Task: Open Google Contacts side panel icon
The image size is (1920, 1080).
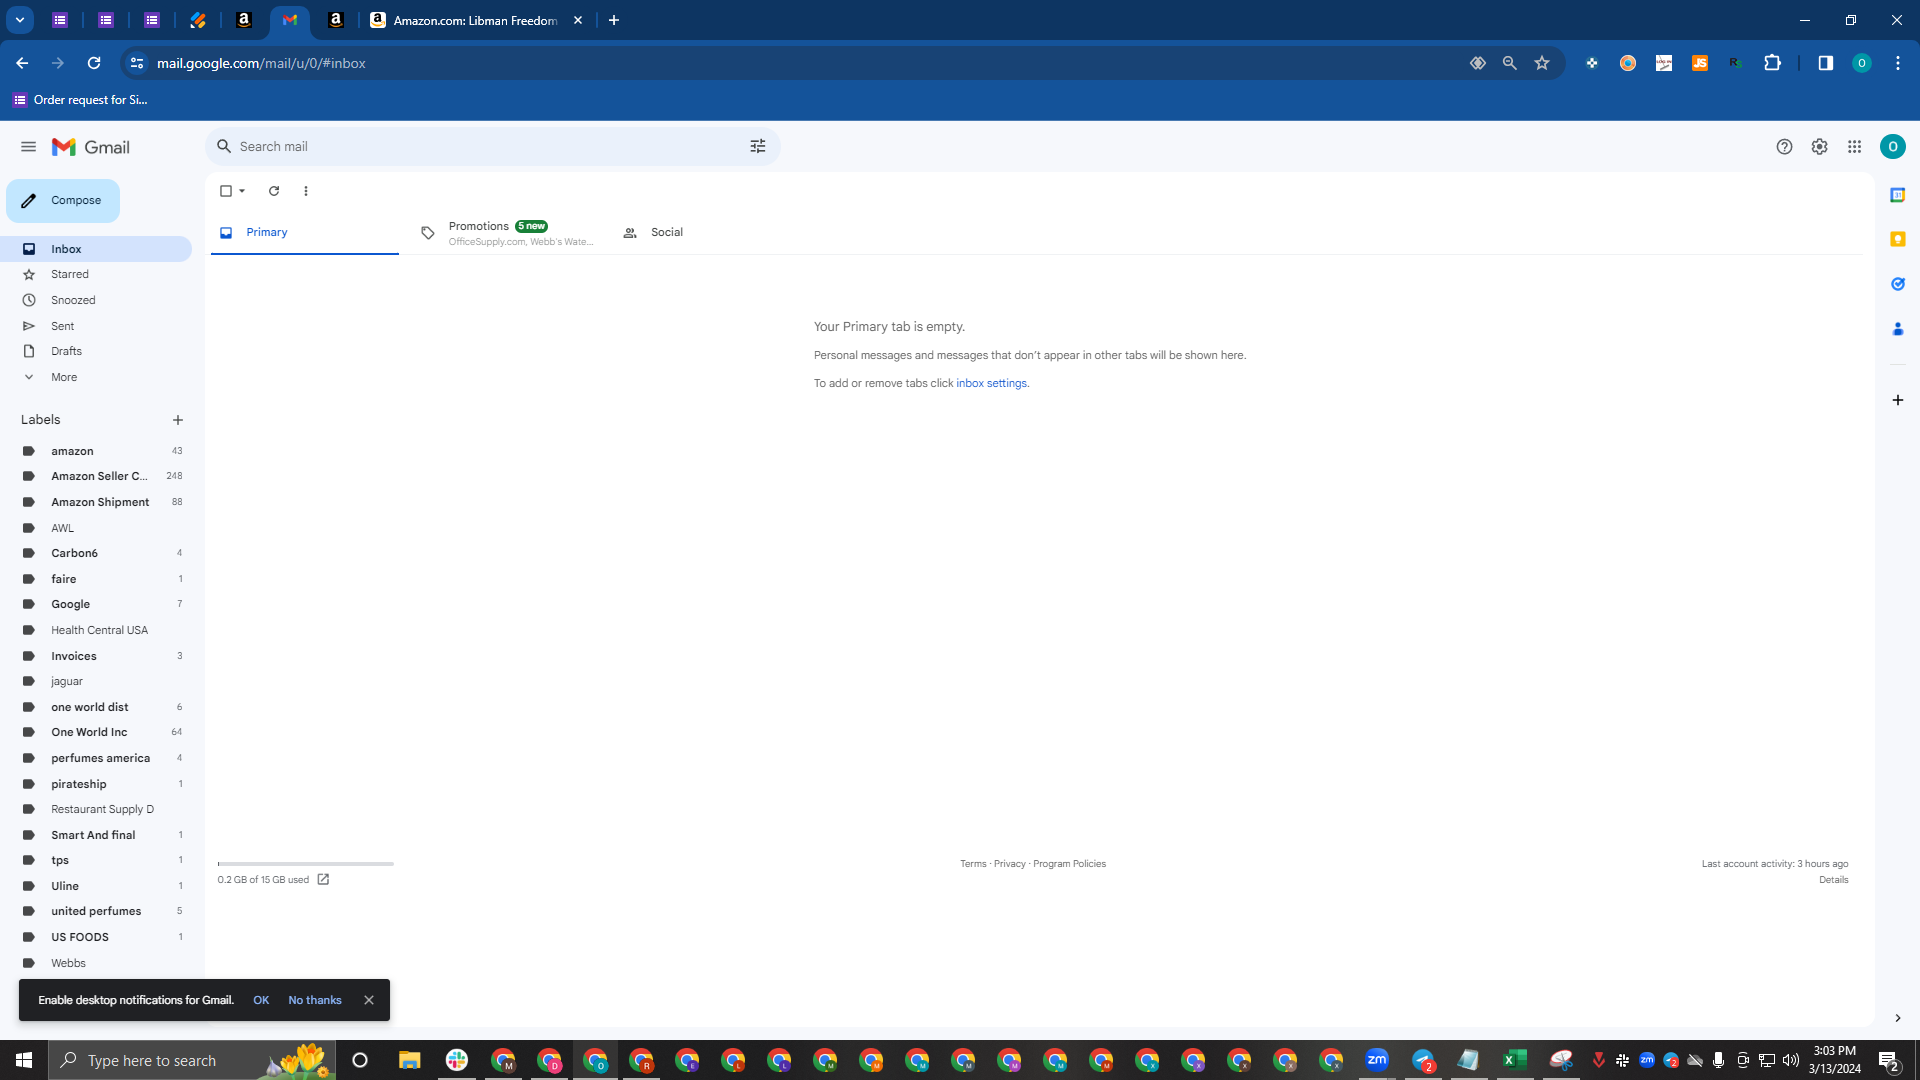Action: pos(1897,328)
